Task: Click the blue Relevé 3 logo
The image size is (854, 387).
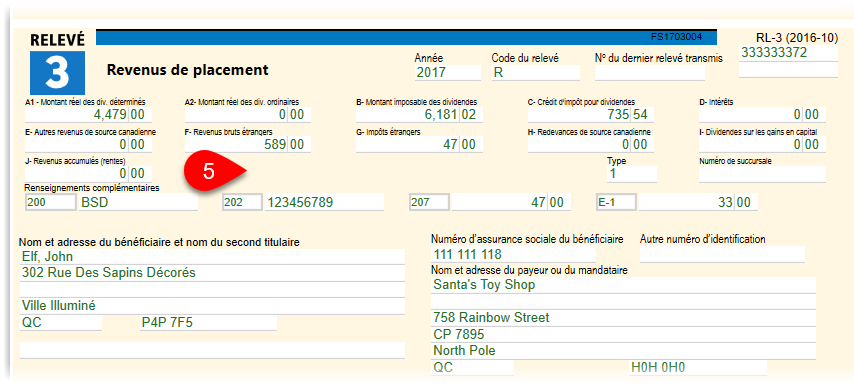Action: [57, 72]
